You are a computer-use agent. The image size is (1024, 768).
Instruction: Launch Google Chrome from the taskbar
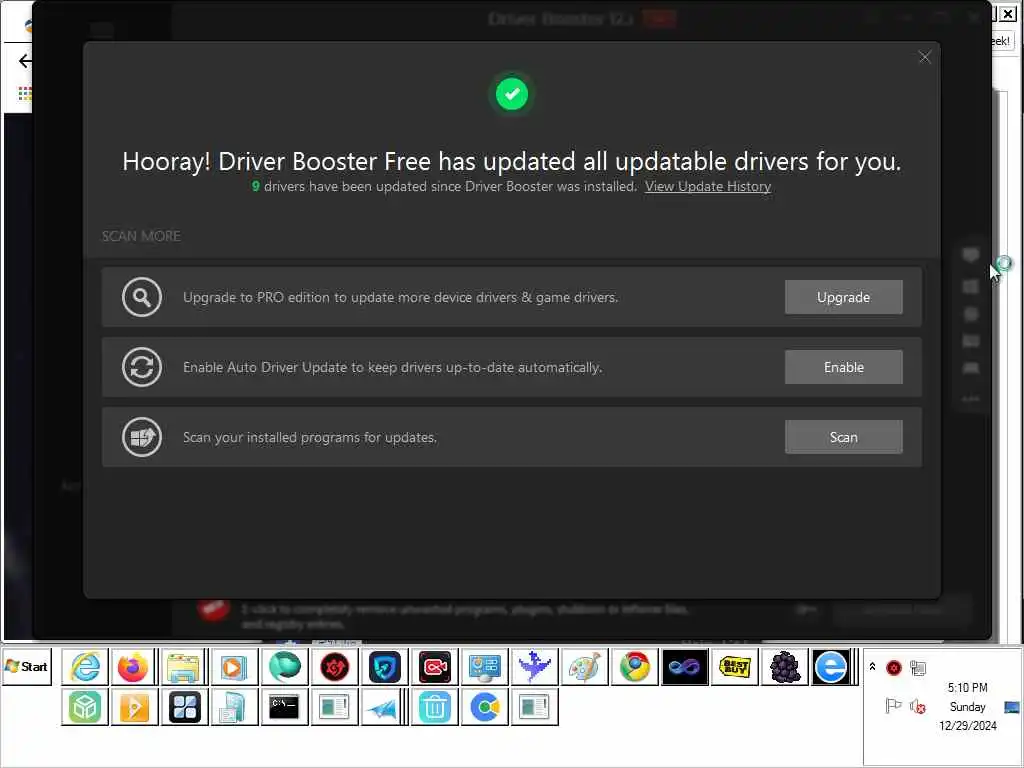[x=635, y=667]
